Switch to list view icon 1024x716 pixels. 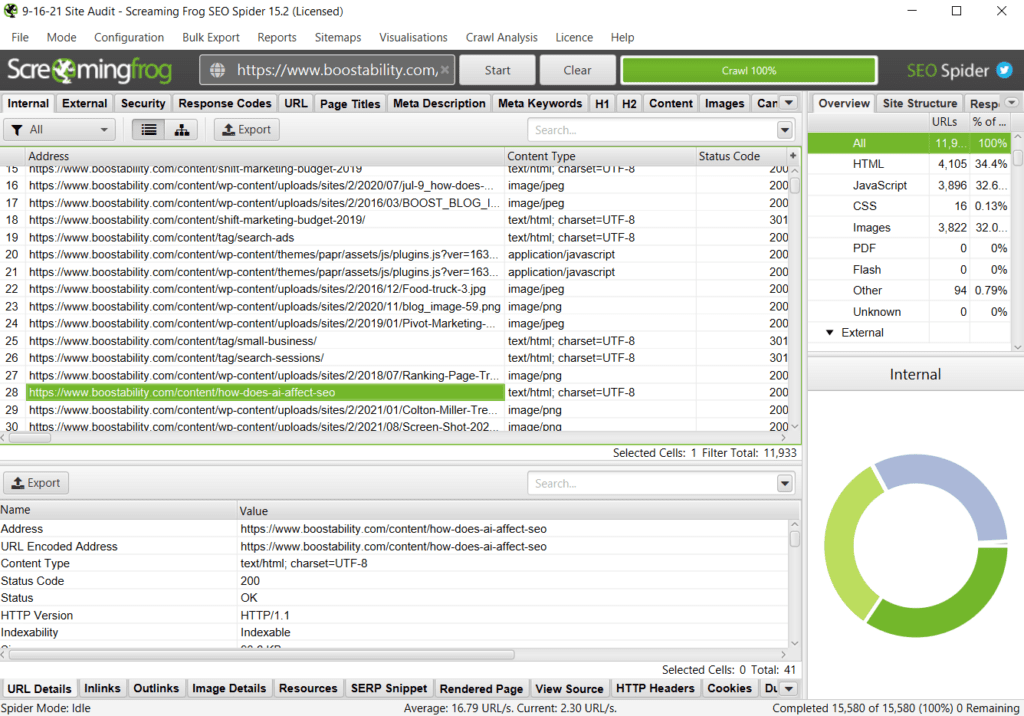click(x=149, y=129)
